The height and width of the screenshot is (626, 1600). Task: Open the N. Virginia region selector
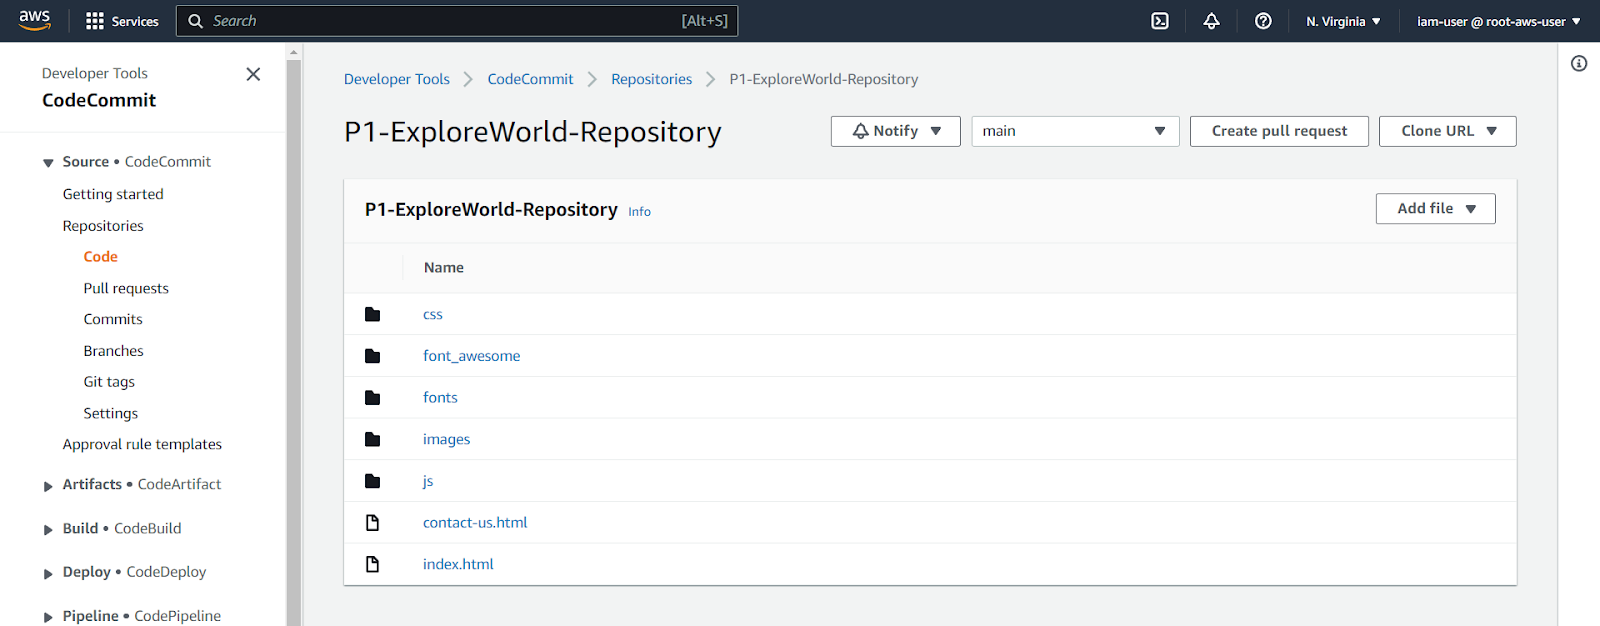click(x=1343, y=21)
